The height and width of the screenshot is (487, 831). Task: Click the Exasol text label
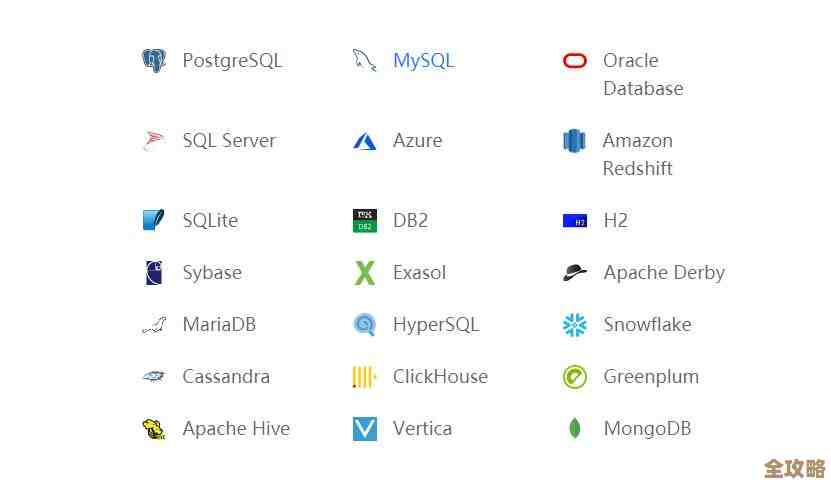tap(419, 272)
